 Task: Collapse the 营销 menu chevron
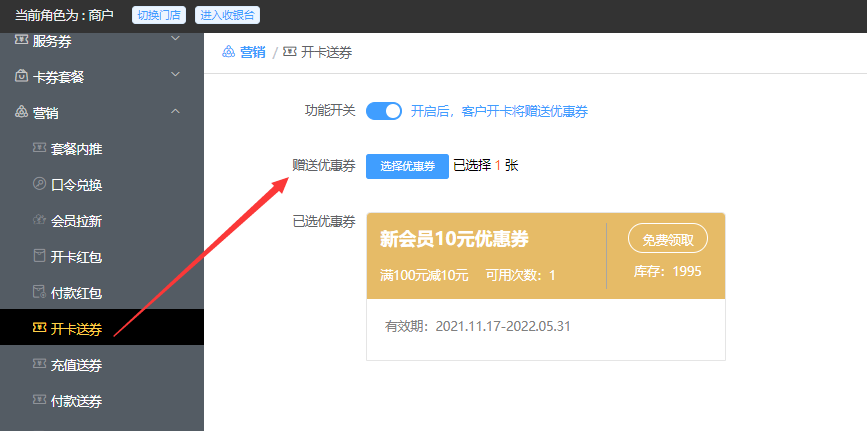(x=175, y=111)
